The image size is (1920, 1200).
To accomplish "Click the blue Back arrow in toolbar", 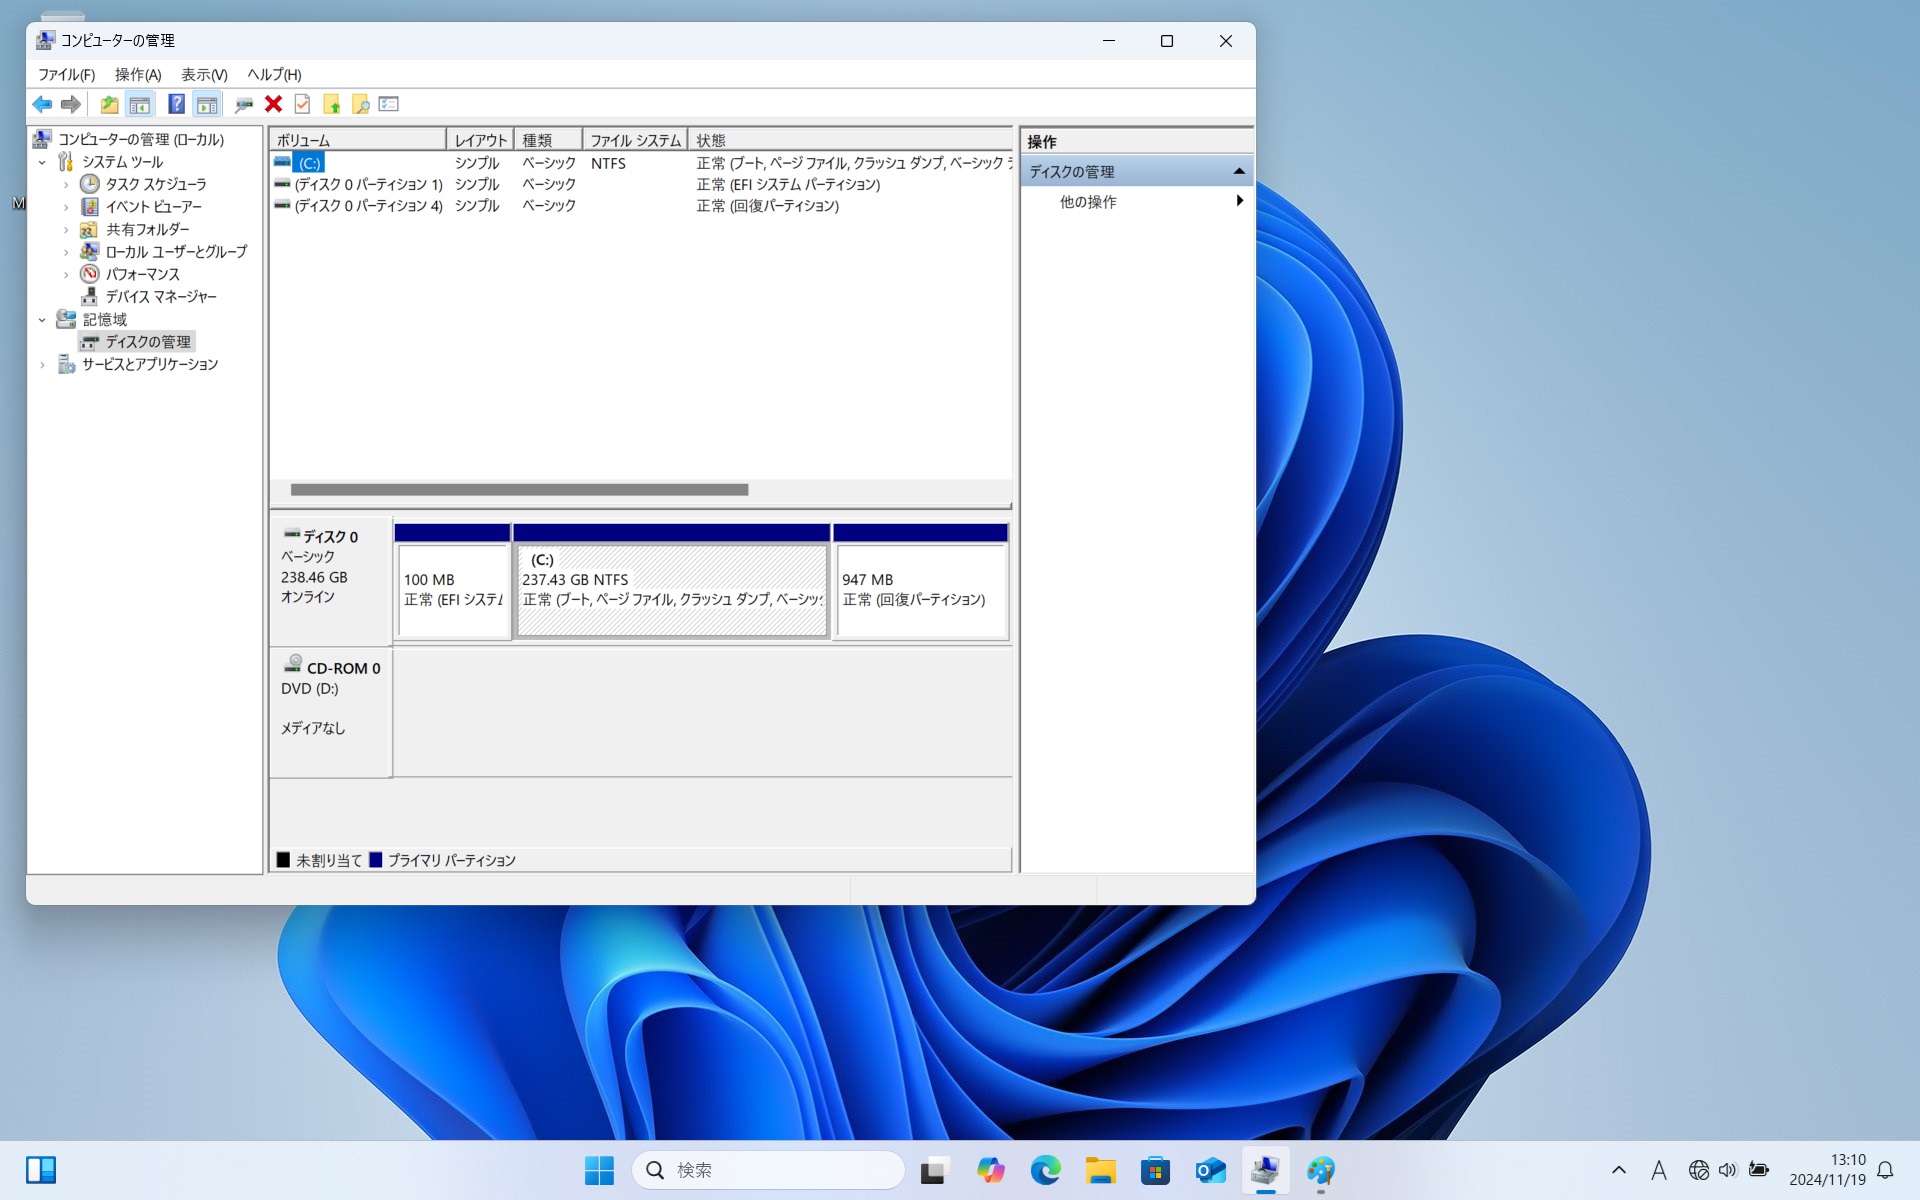I will tap(42, 104).
